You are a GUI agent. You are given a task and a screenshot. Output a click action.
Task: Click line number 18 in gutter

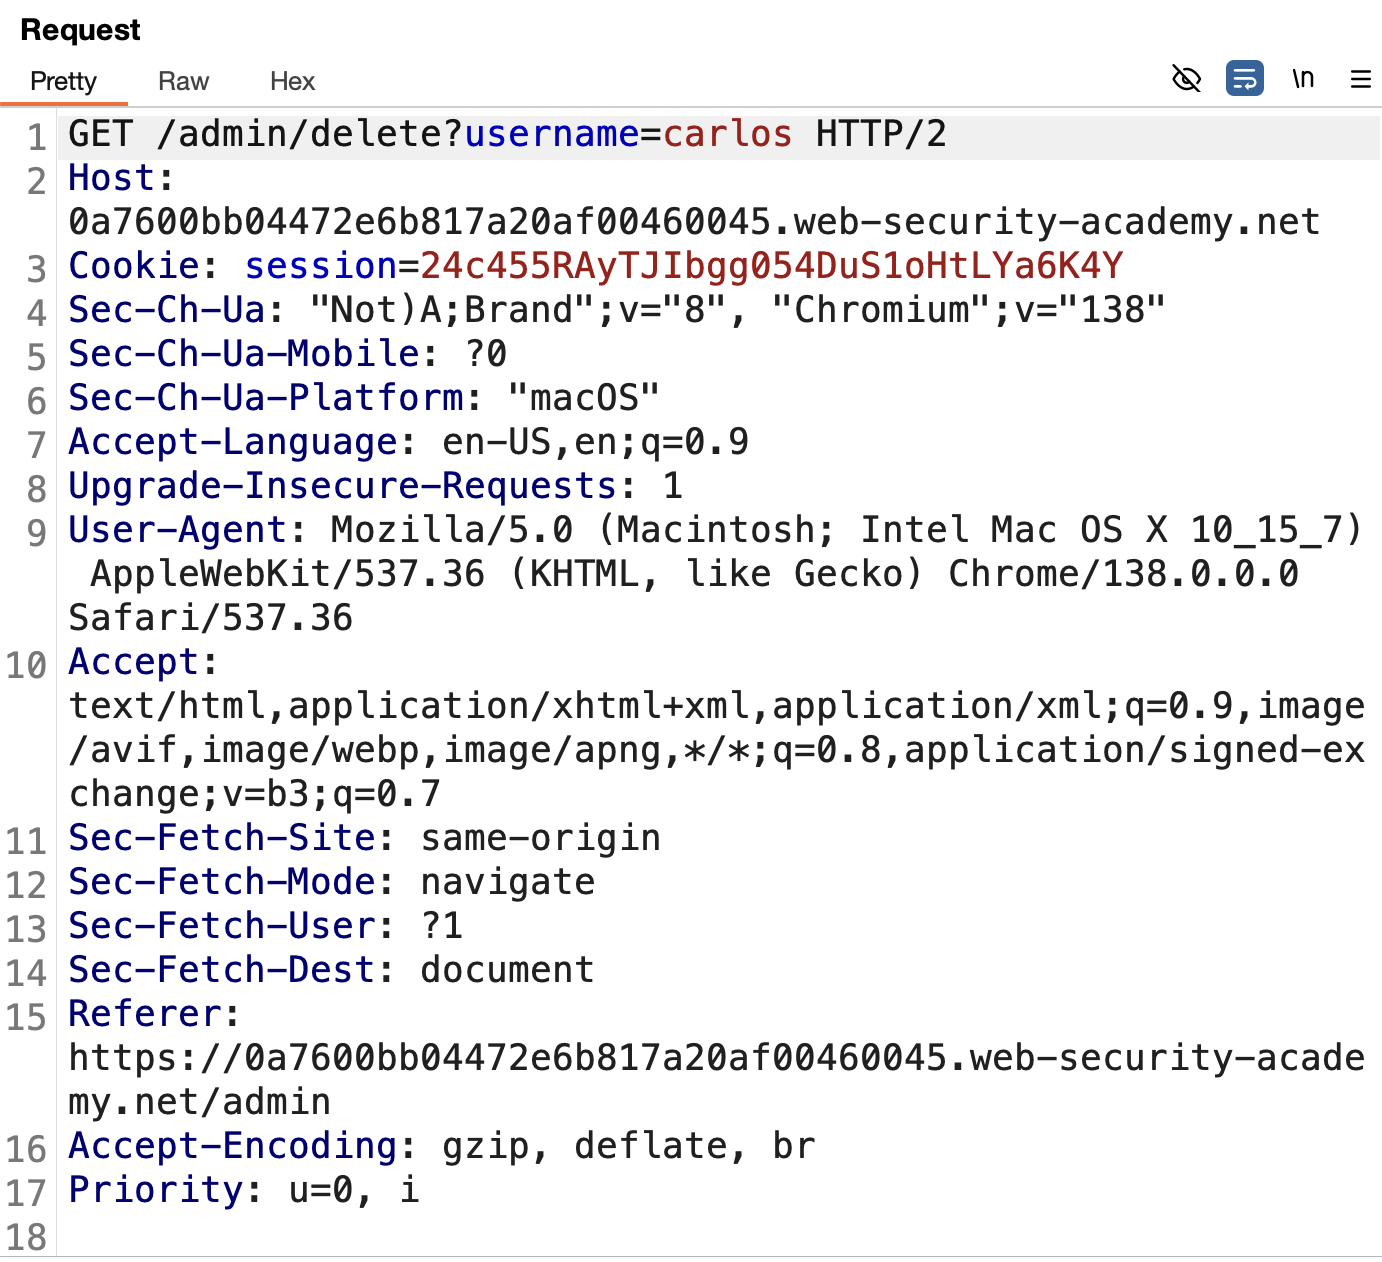click(27, 1237)
